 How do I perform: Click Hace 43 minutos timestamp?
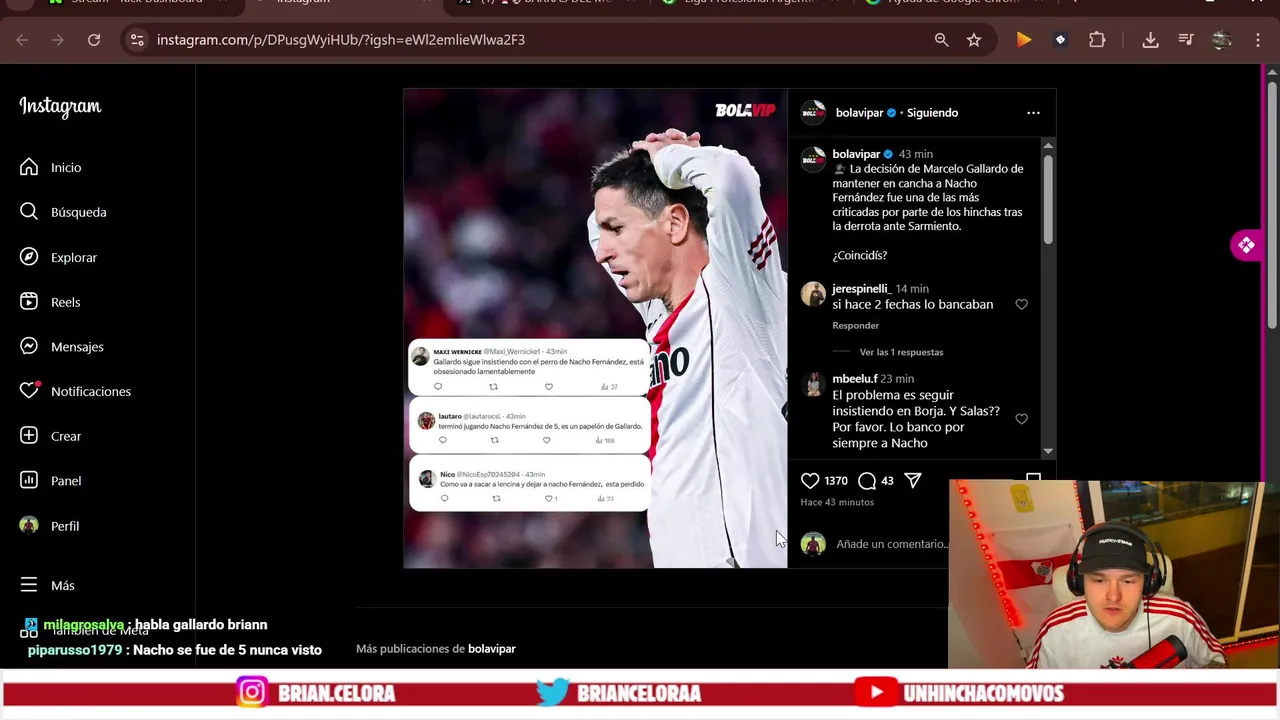837,502
